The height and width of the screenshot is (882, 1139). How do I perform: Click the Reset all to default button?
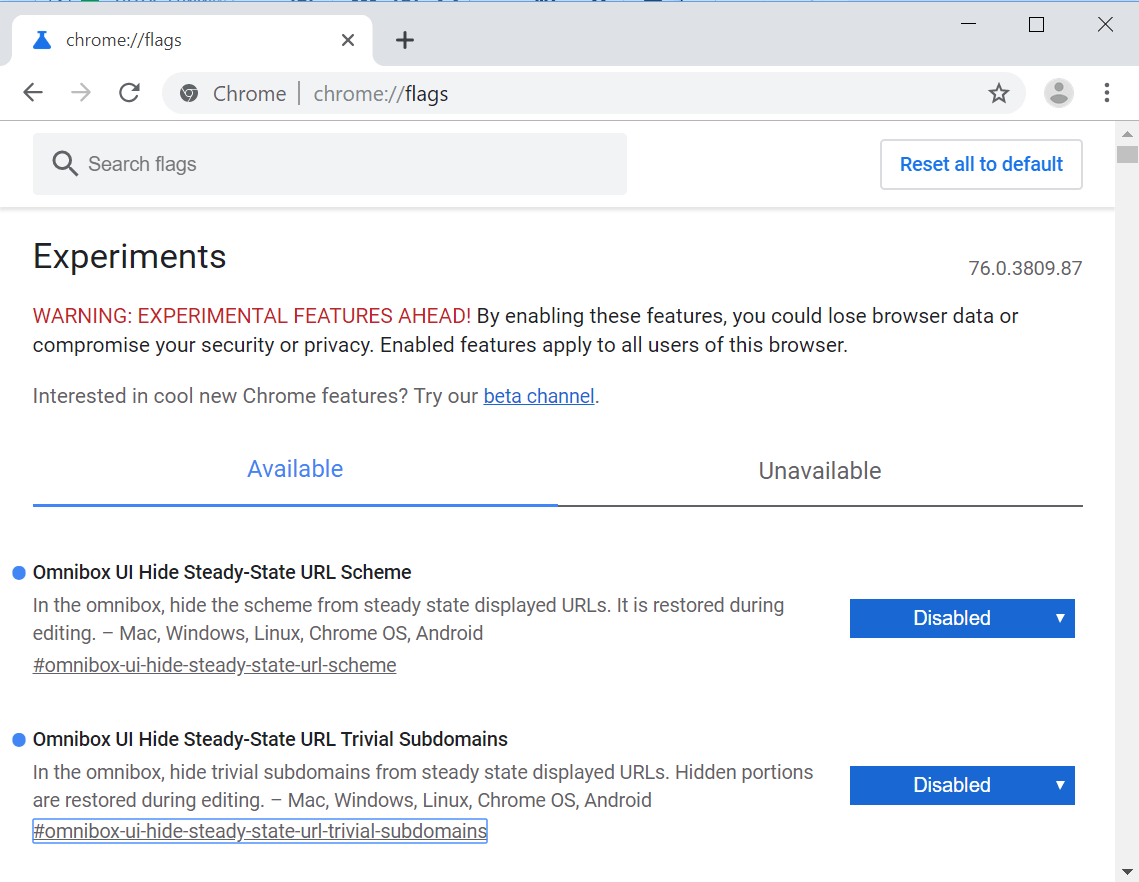click(x=981, y=164)
